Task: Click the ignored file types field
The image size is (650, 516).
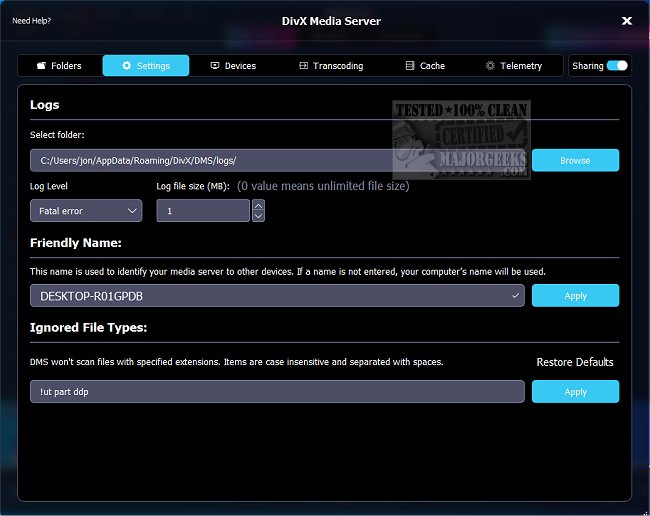Action: pos(277,391)
